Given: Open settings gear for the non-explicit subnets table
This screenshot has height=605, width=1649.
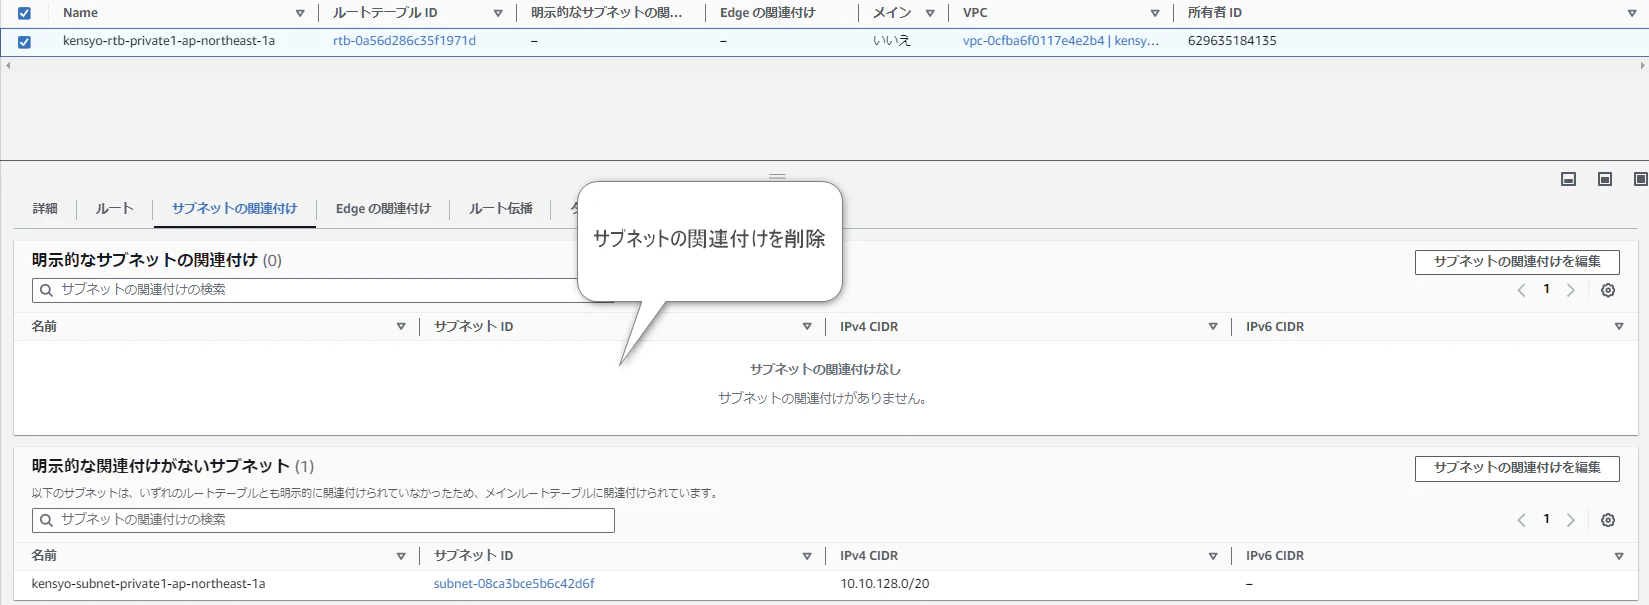Looking at the screenshot, I should 1608,520.
